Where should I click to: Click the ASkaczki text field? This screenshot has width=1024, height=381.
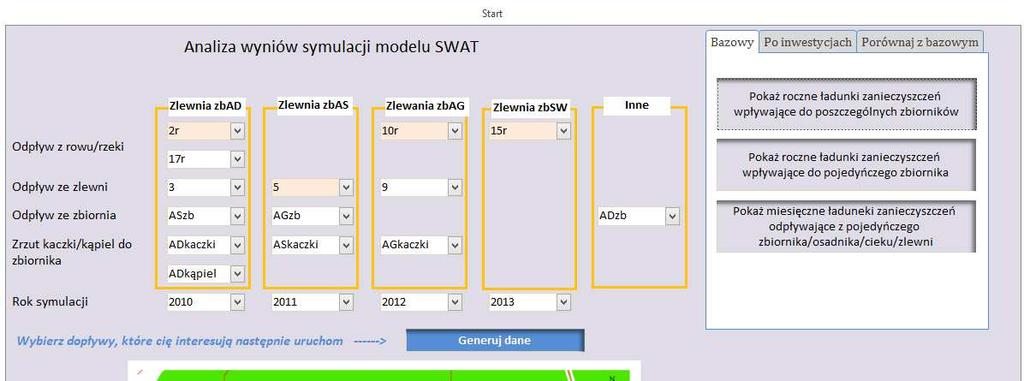pos(306,245)
